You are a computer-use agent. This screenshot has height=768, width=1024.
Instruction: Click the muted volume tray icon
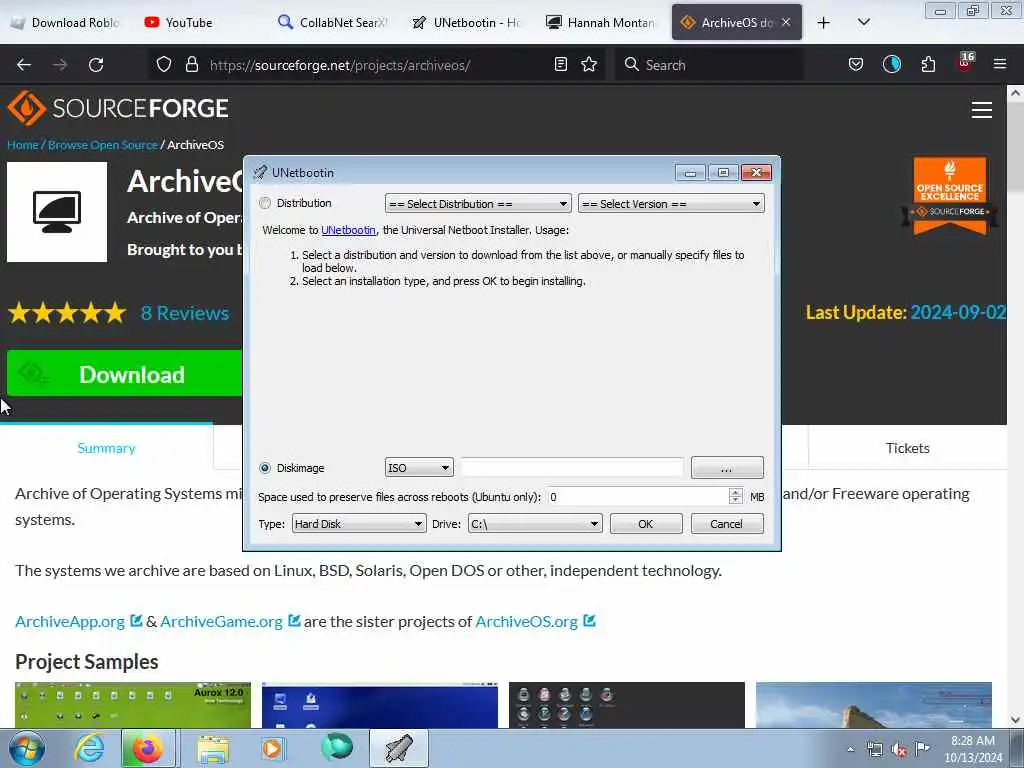tap(899, 749)
